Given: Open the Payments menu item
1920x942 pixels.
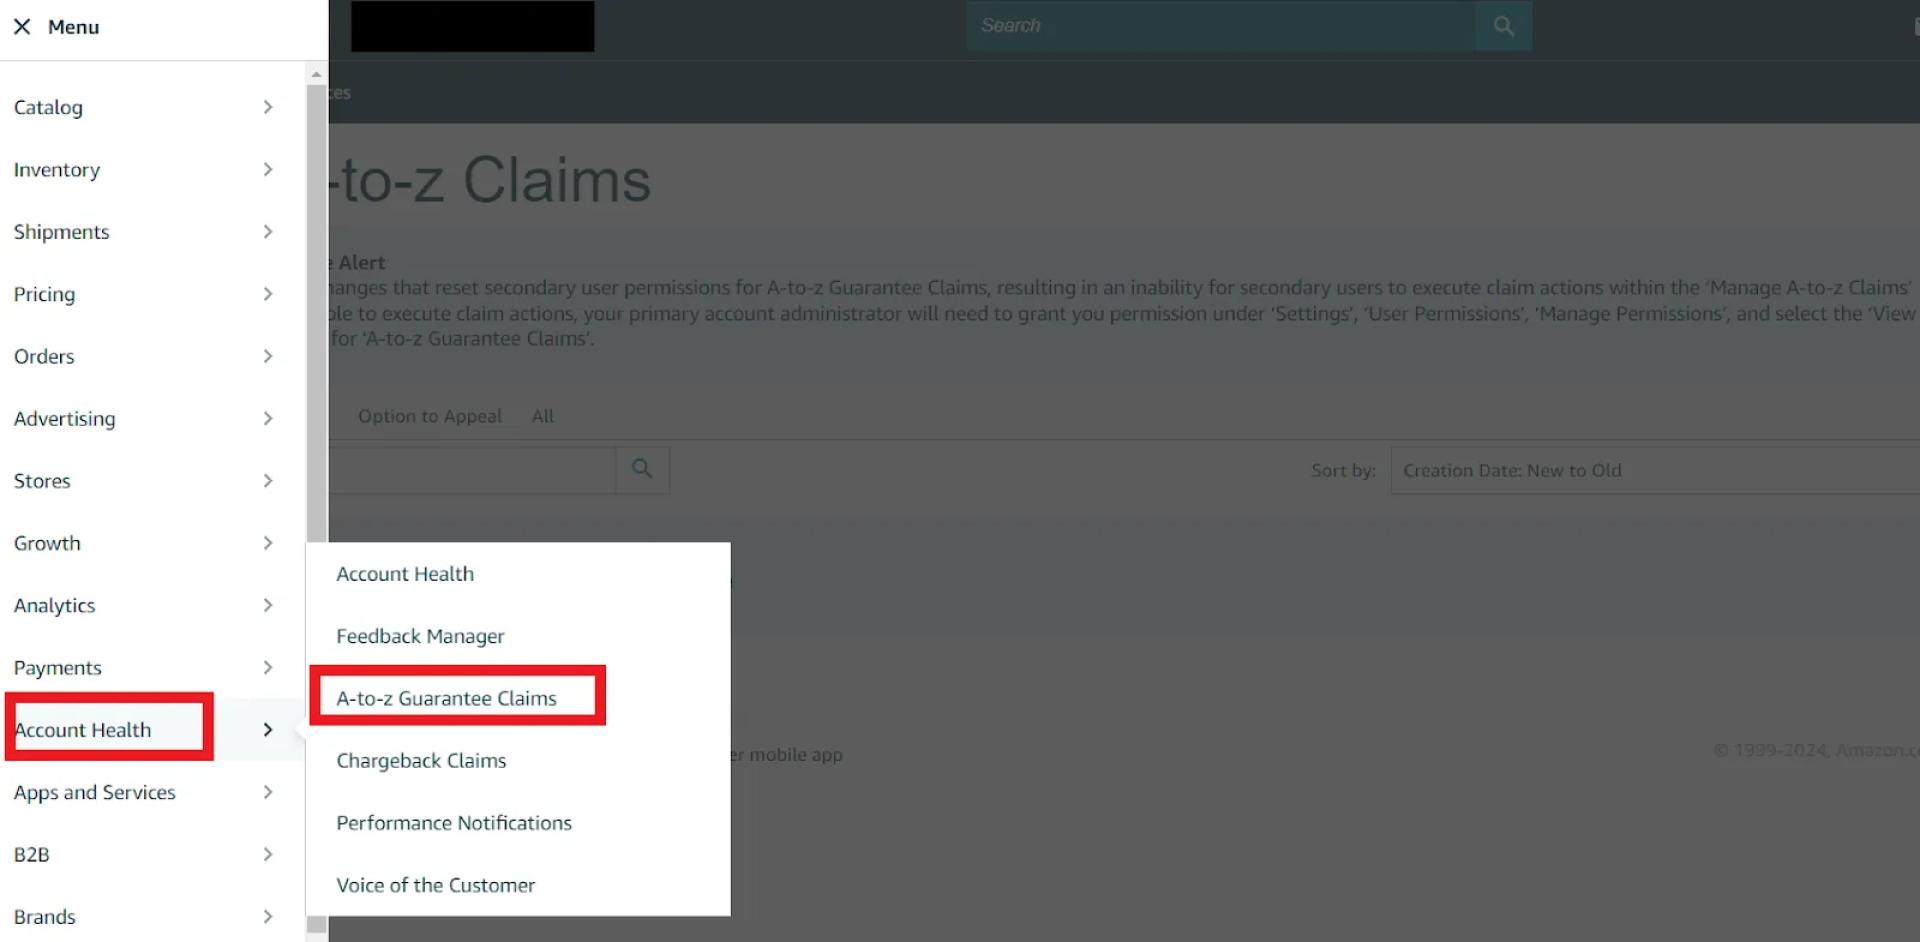Looking at the screenshot, I should tap(57, 667).
